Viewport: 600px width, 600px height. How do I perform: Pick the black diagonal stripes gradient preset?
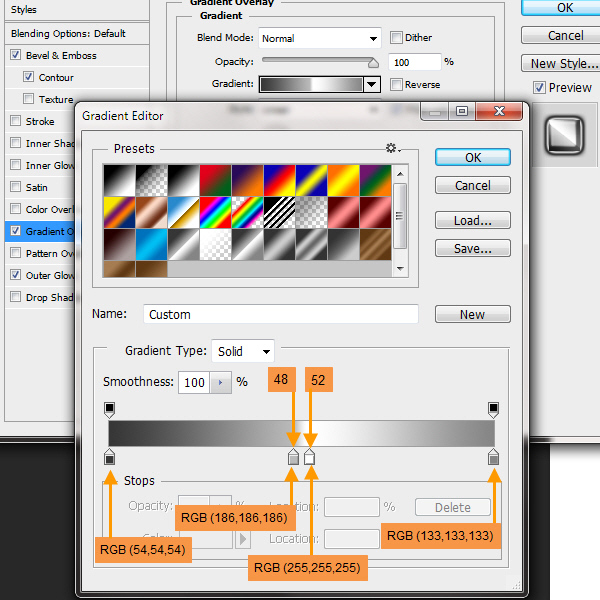pyautogui.click(x=278, y=212)
